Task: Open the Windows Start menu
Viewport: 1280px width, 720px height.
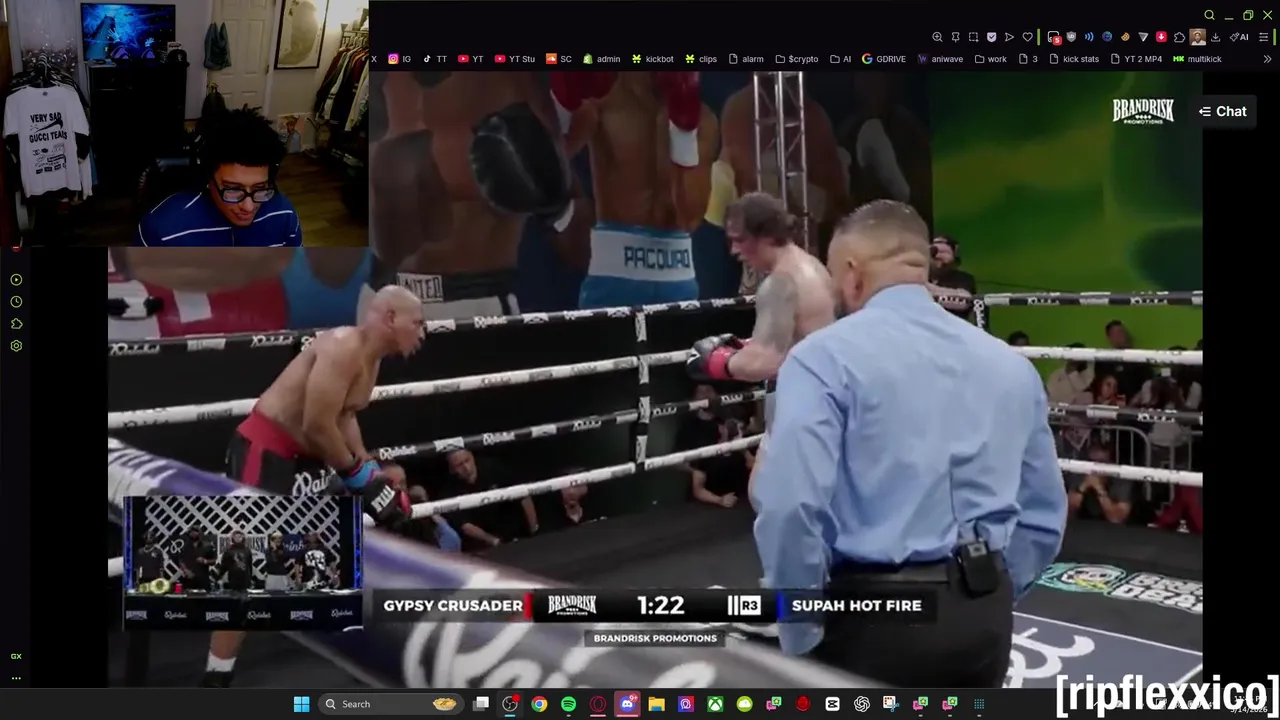Action: (301, 704)
